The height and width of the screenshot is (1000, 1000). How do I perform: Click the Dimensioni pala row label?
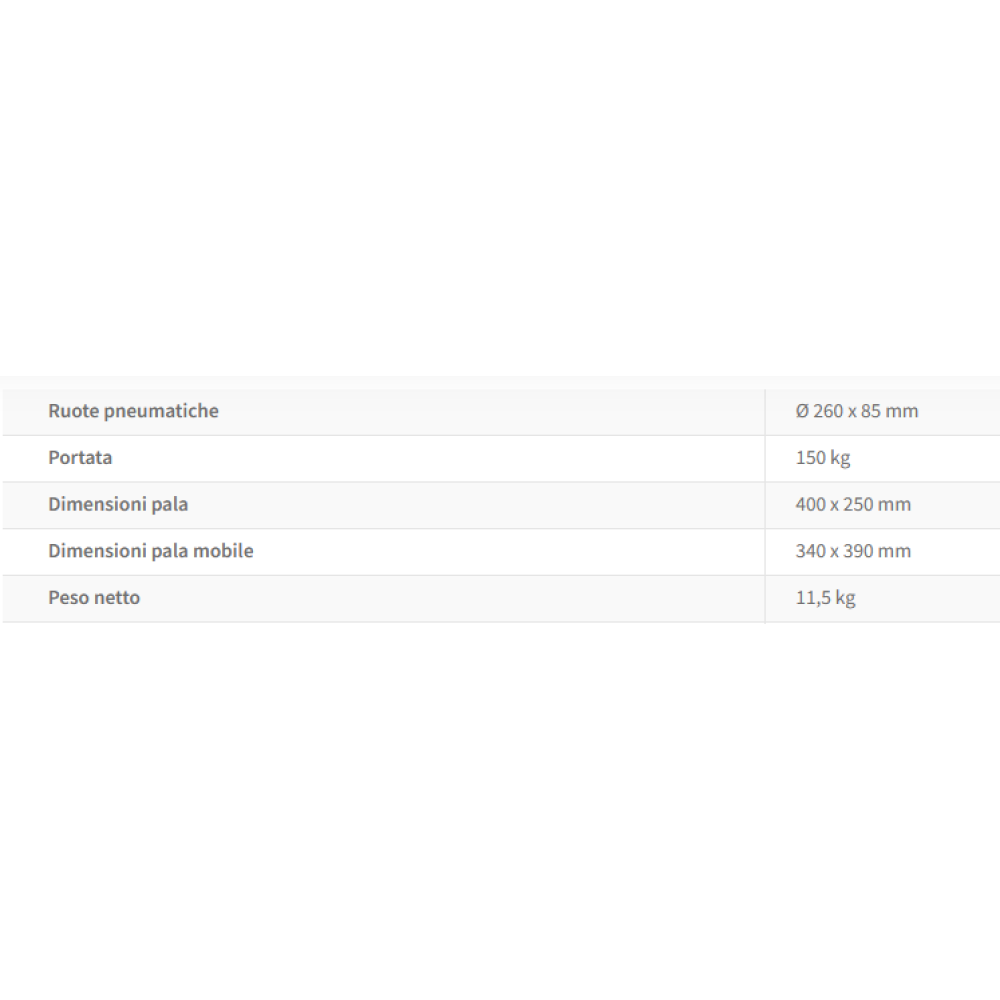coord(118,504)
